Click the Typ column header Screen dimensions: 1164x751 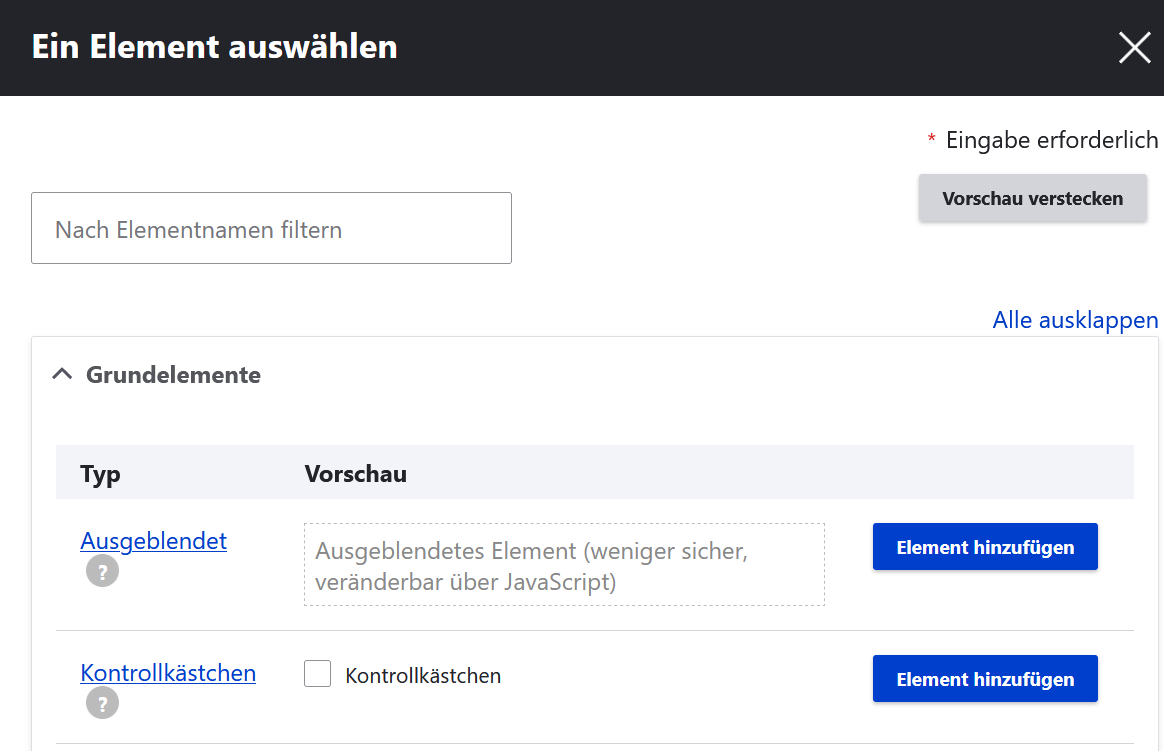point(100,473)
